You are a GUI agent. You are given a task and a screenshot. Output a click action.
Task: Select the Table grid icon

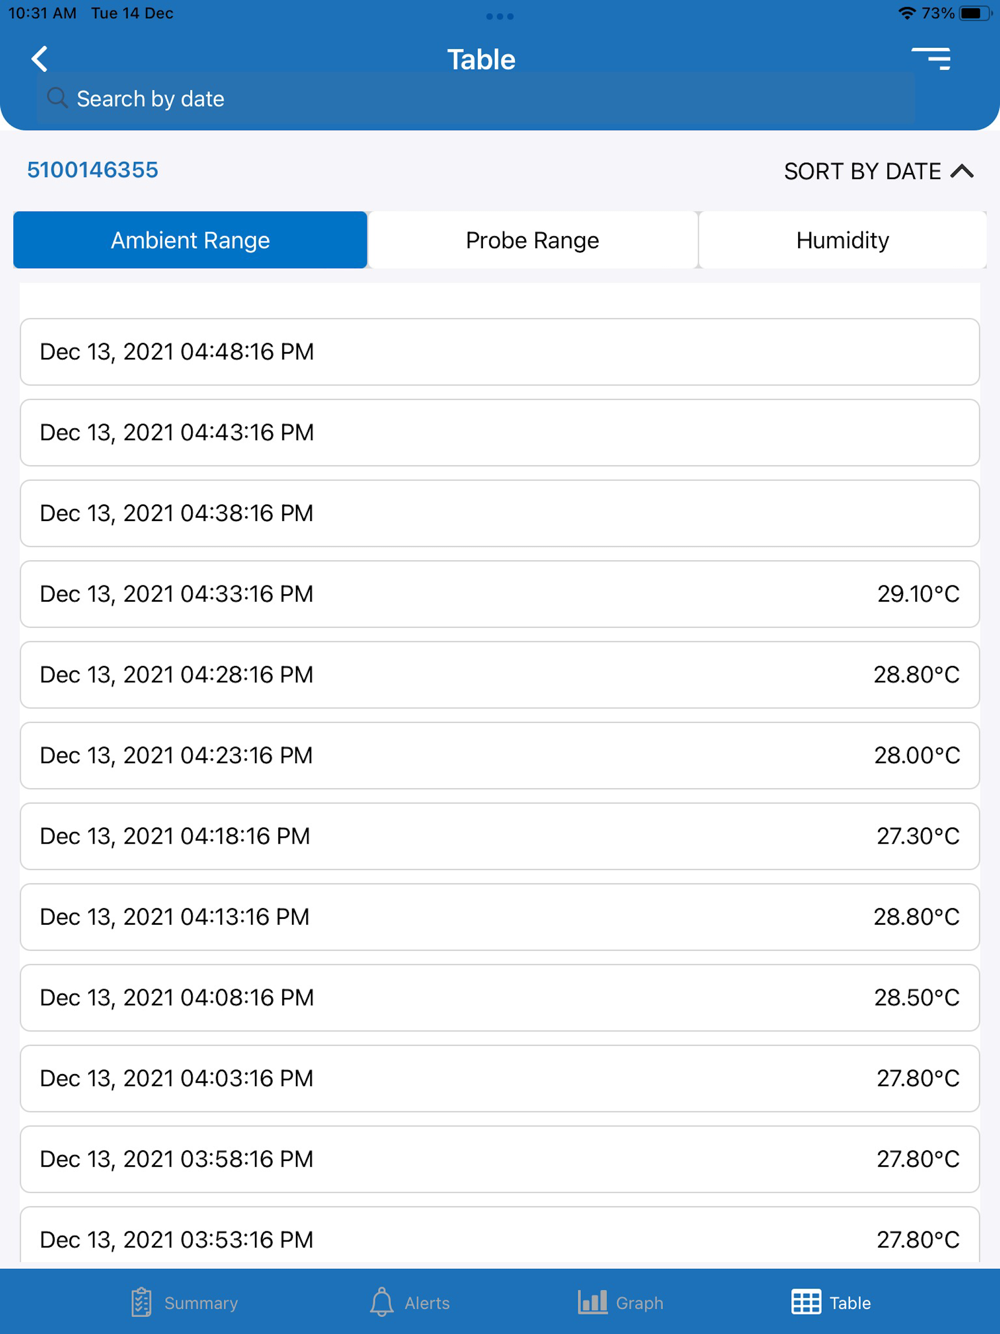tap(806, 1302)
